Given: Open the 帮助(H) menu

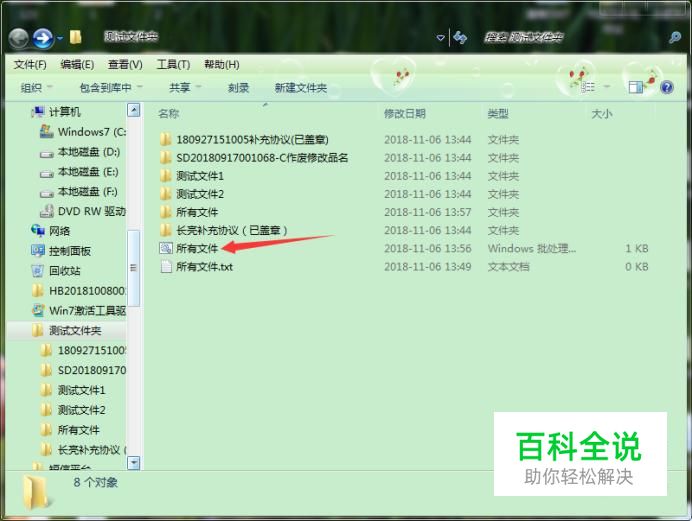Looking at the screenshot, I should click(x=222, y=65).
